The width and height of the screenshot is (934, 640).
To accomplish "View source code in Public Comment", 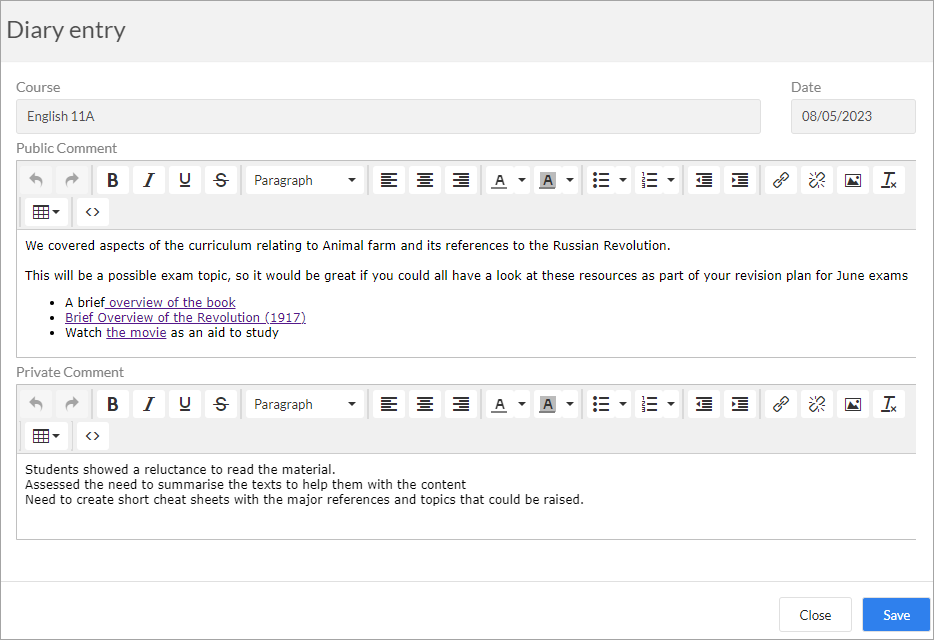I will (92, 212).
